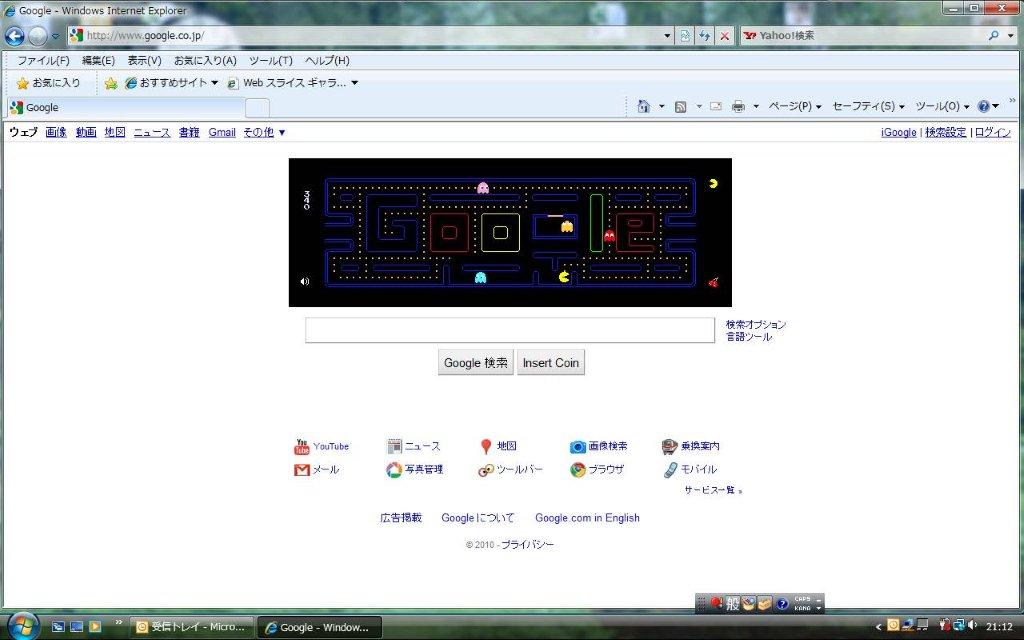
Task: Click the Pac-Man game doodle maze
Action: click(510, 232)
